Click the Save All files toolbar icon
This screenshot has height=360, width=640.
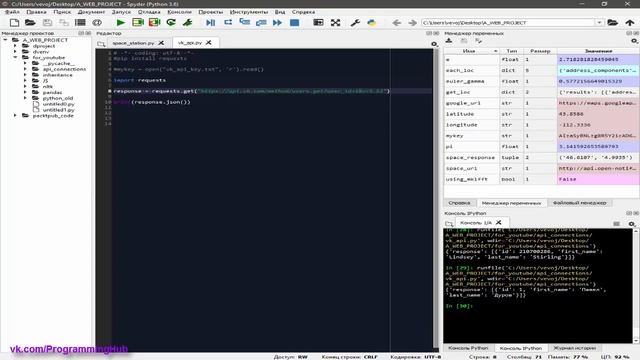[64, 23]
